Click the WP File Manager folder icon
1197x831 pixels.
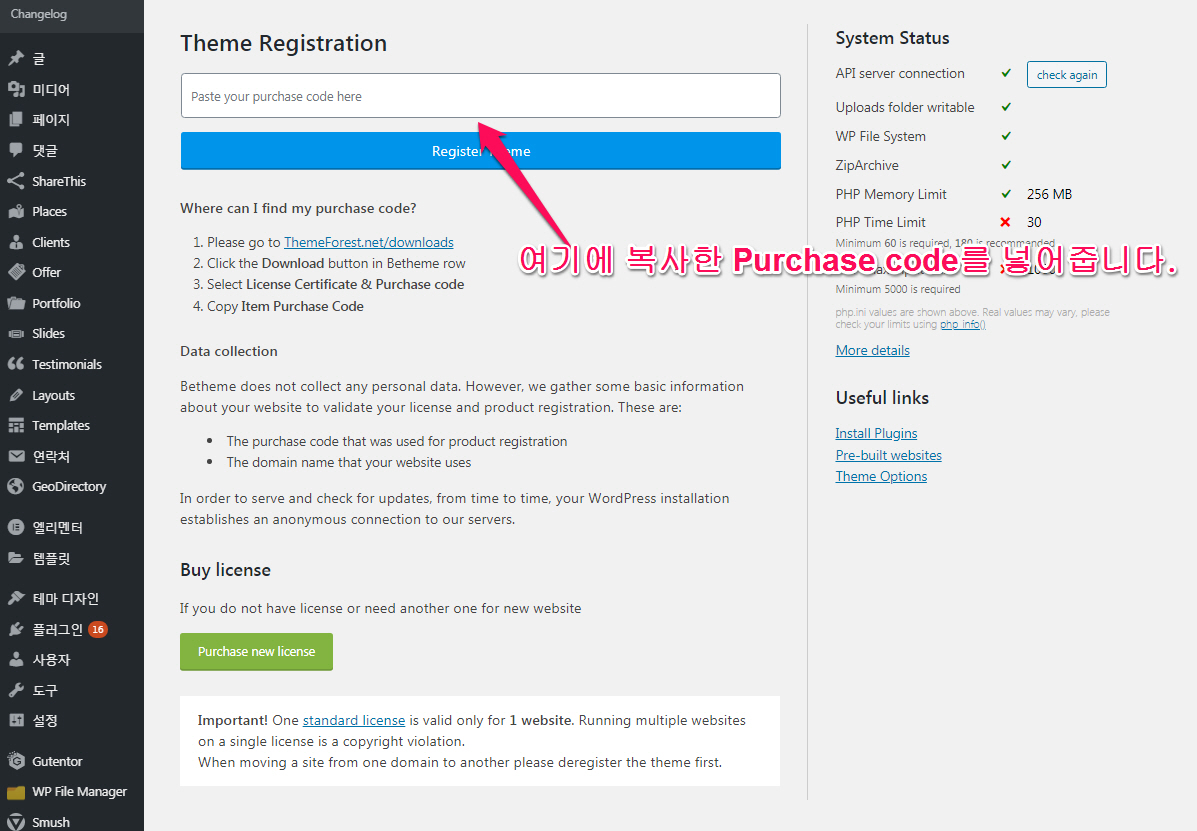click(16, 792)
